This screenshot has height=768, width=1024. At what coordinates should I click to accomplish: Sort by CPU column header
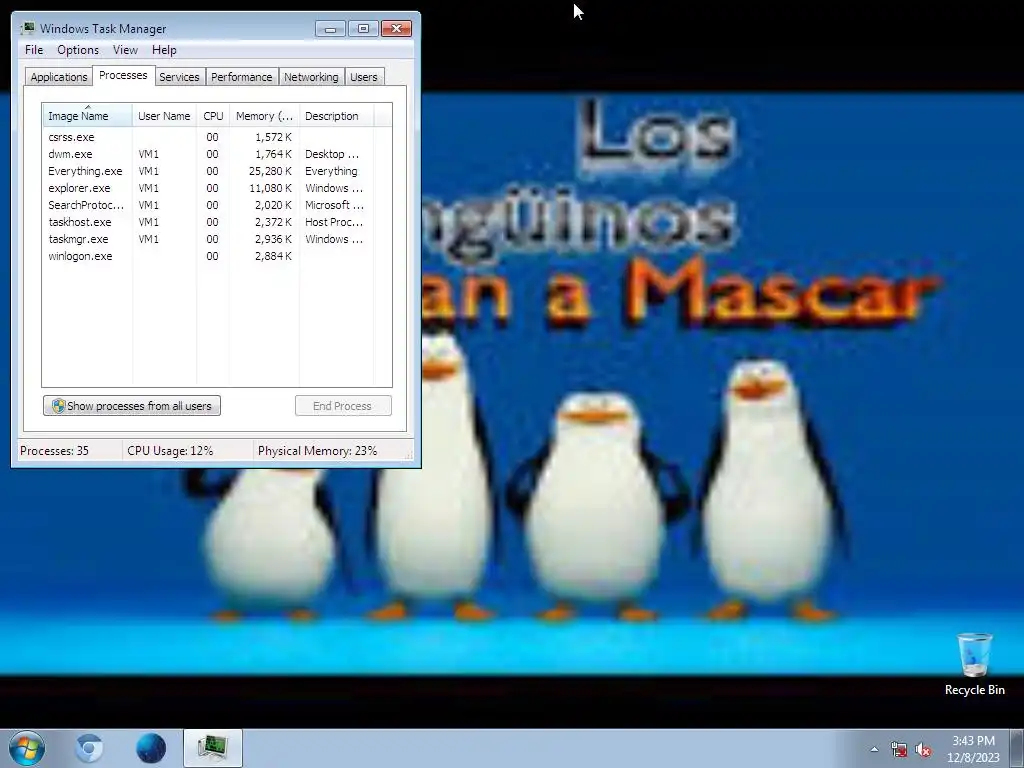213,116
